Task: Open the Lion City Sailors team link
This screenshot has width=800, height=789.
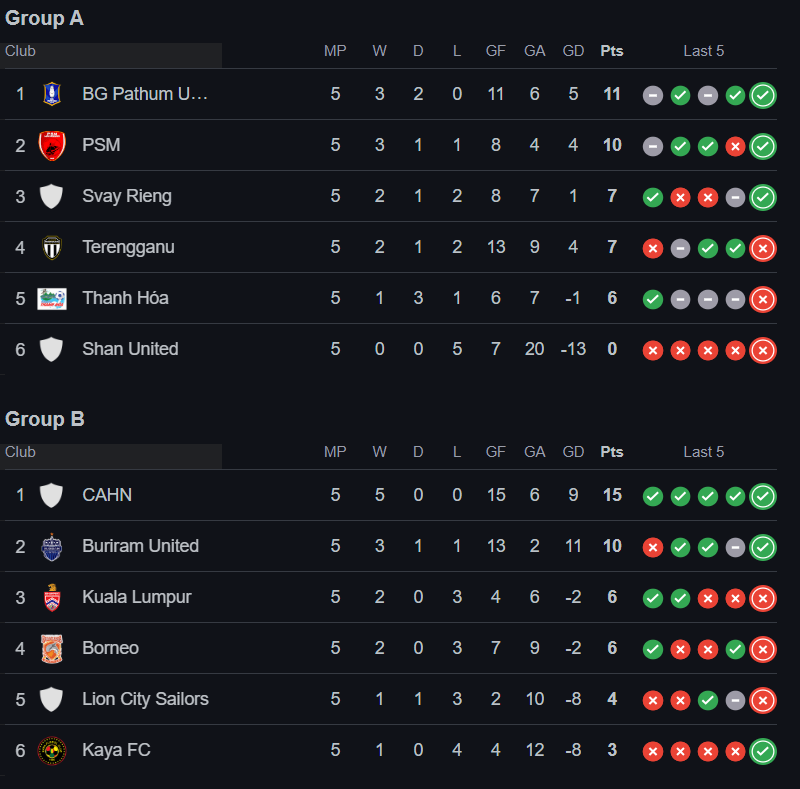Action: (145, 699)
